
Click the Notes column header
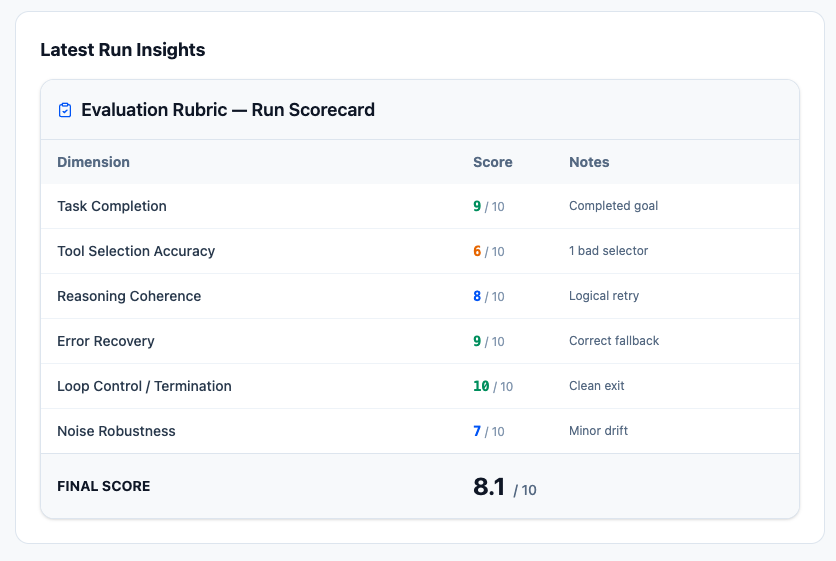[x=589, y=162]
